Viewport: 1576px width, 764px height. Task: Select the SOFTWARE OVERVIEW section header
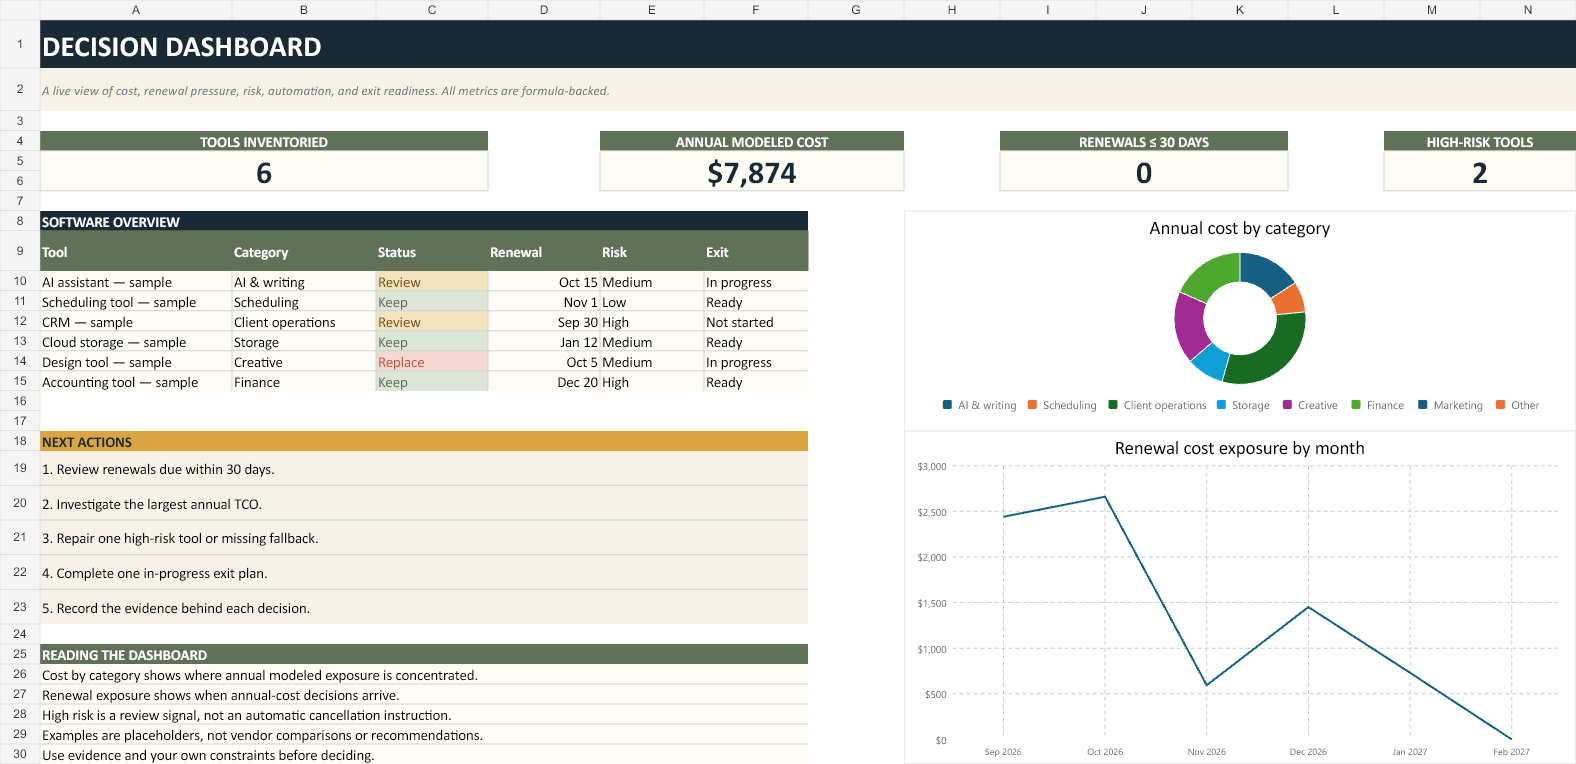click(x=424, y=221)
